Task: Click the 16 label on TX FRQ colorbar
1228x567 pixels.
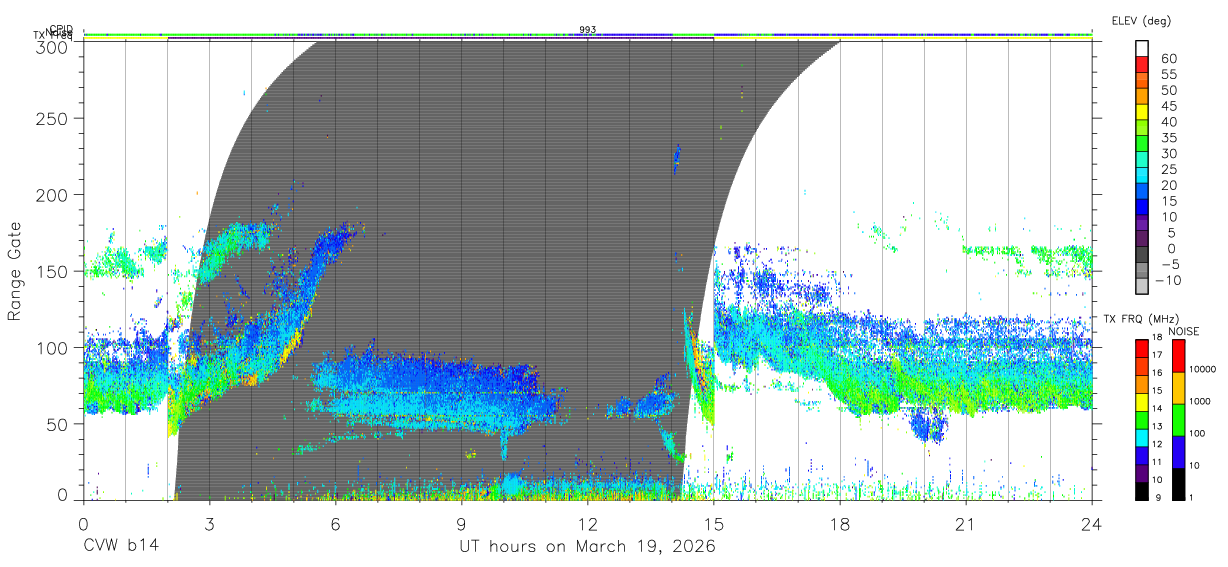Action: 1158,373
